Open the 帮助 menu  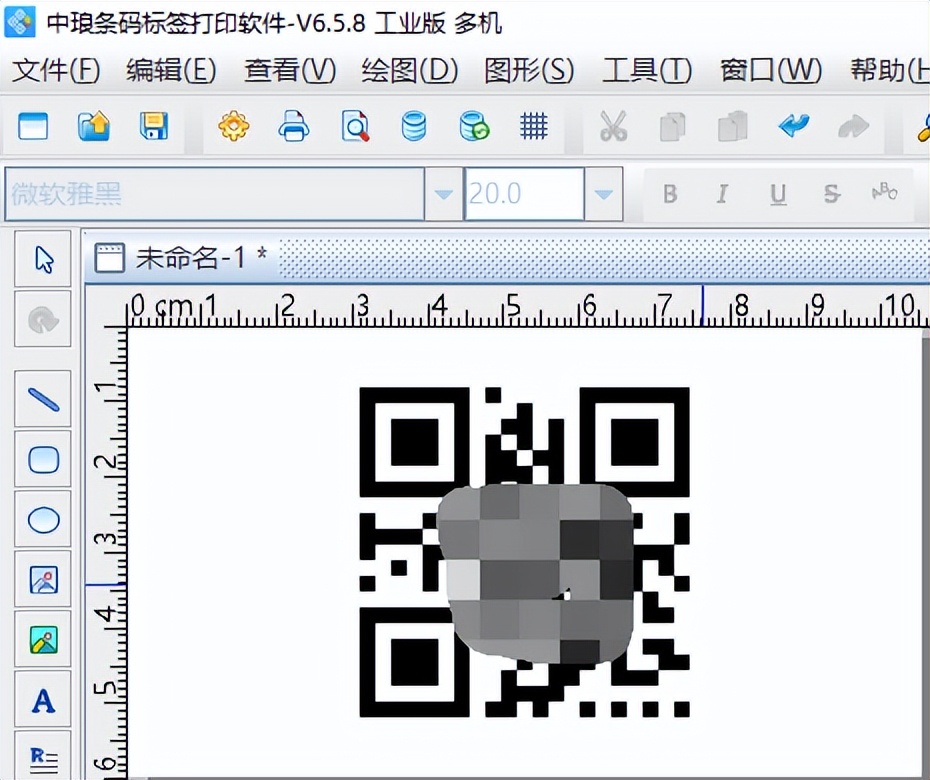889,71
